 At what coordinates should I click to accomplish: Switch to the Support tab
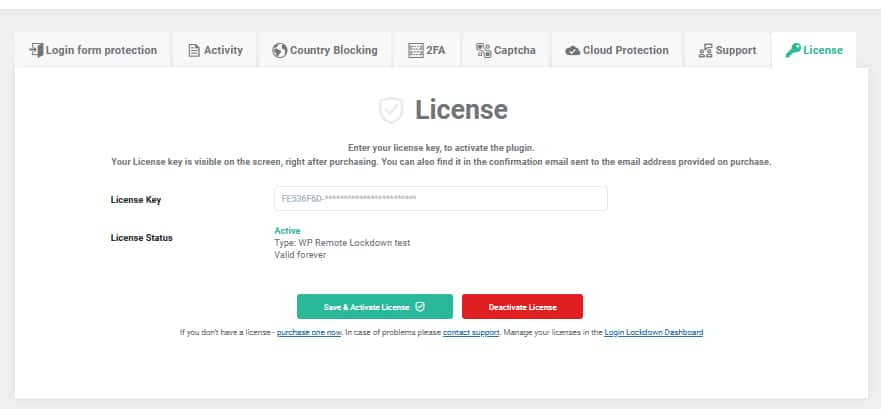coord(727,50)
